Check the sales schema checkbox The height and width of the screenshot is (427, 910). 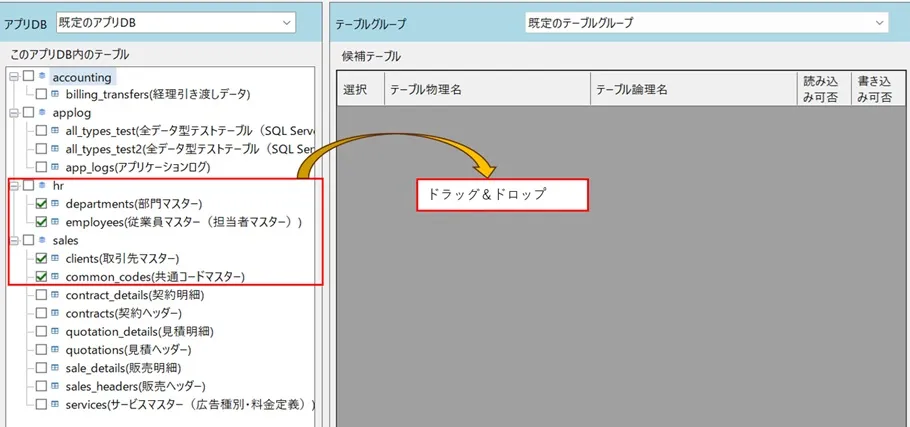28,240
